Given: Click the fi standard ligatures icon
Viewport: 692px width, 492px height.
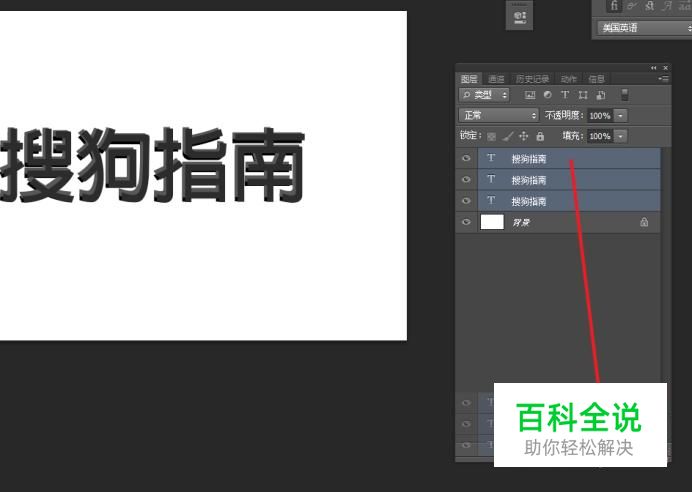Looking at the screenshot, I should [x=614, y=6].
